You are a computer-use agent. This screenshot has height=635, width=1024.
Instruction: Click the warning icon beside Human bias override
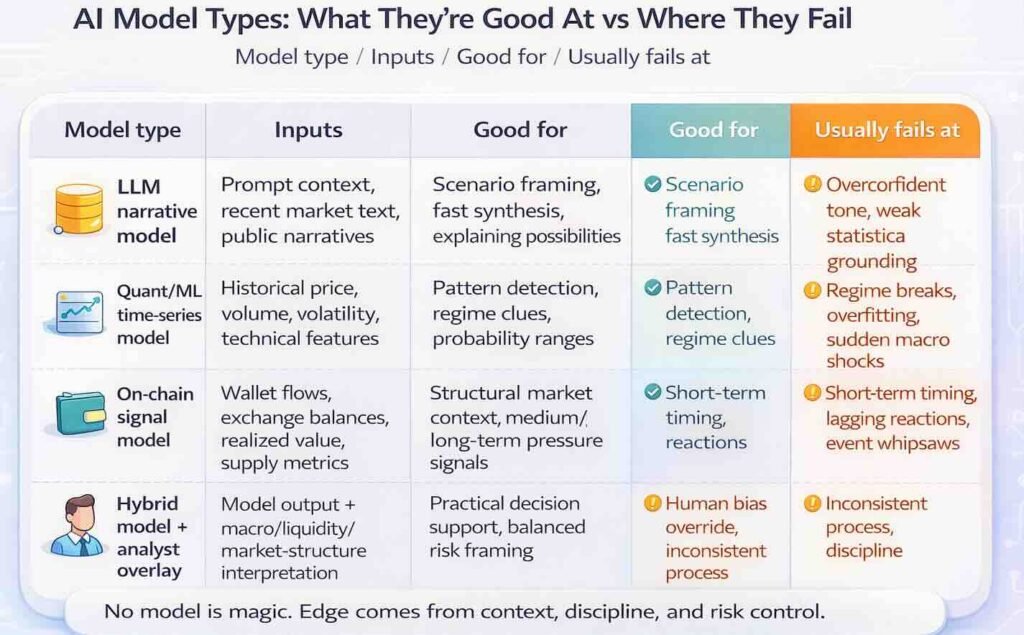click(652, 502)
